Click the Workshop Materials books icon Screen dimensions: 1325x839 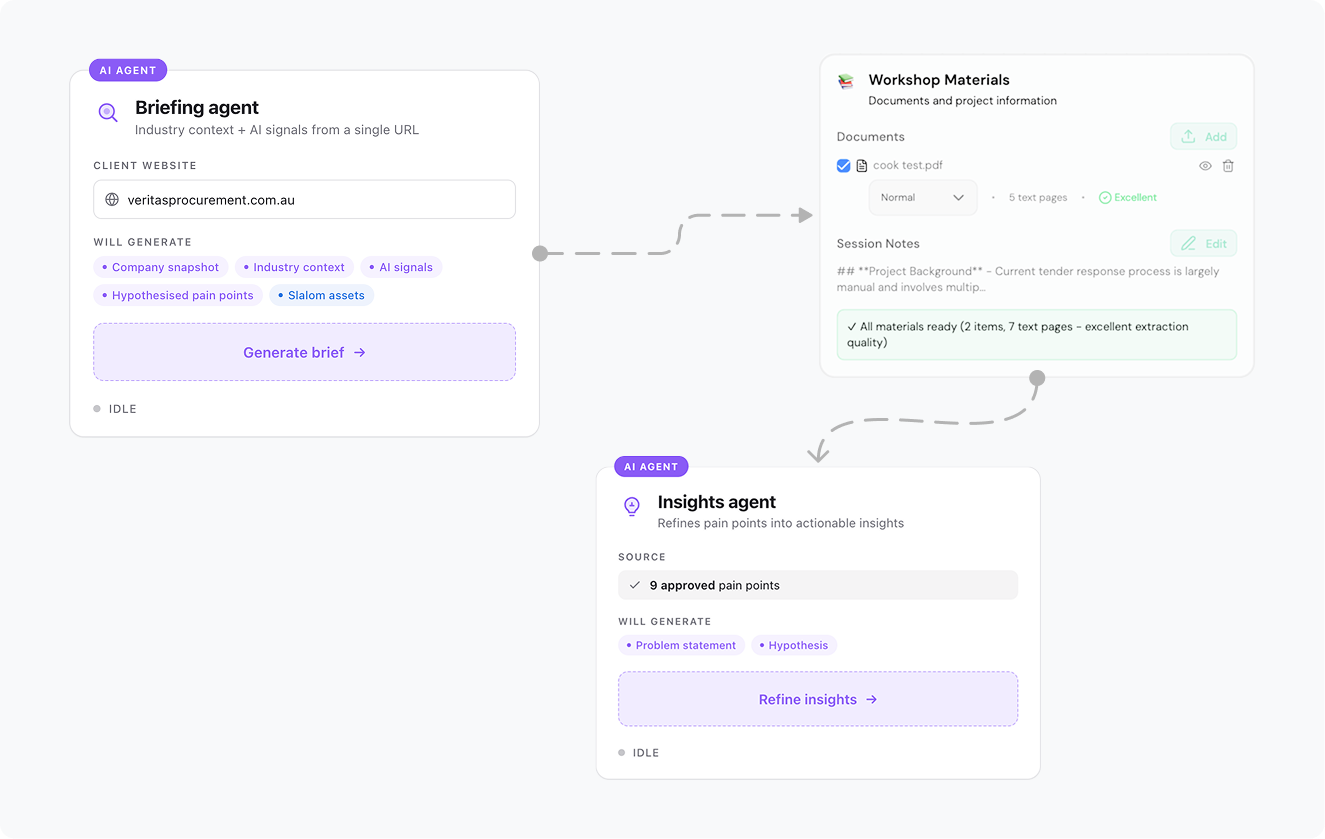pyautogui.click(x=846, y=81)
